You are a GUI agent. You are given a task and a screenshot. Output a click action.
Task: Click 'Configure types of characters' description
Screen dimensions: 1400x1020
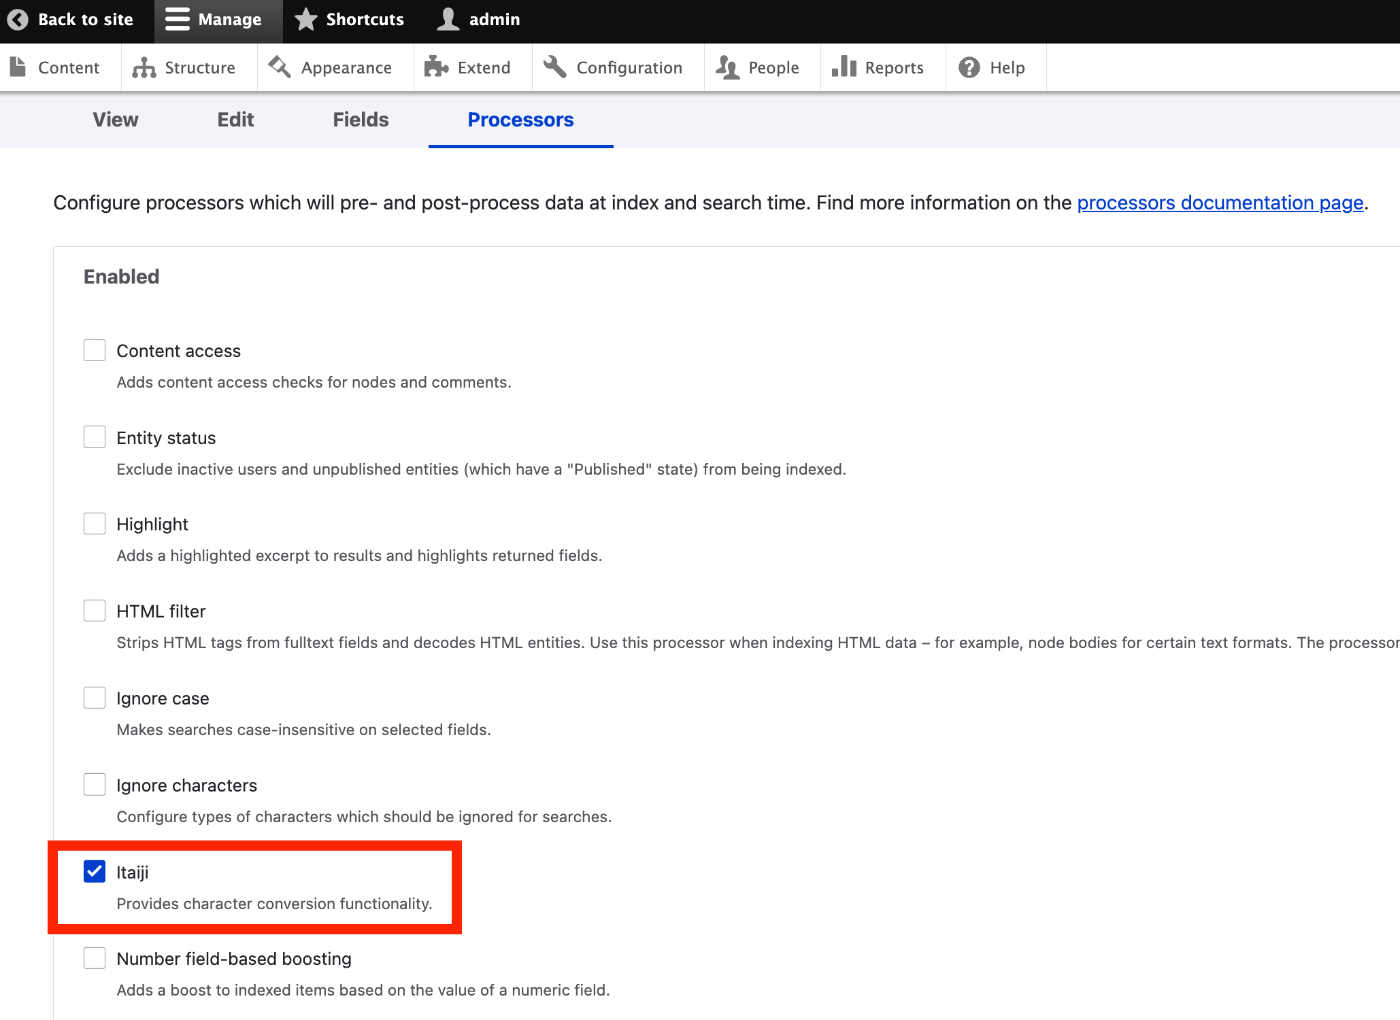pyautogui.click(x=364, y=817)
